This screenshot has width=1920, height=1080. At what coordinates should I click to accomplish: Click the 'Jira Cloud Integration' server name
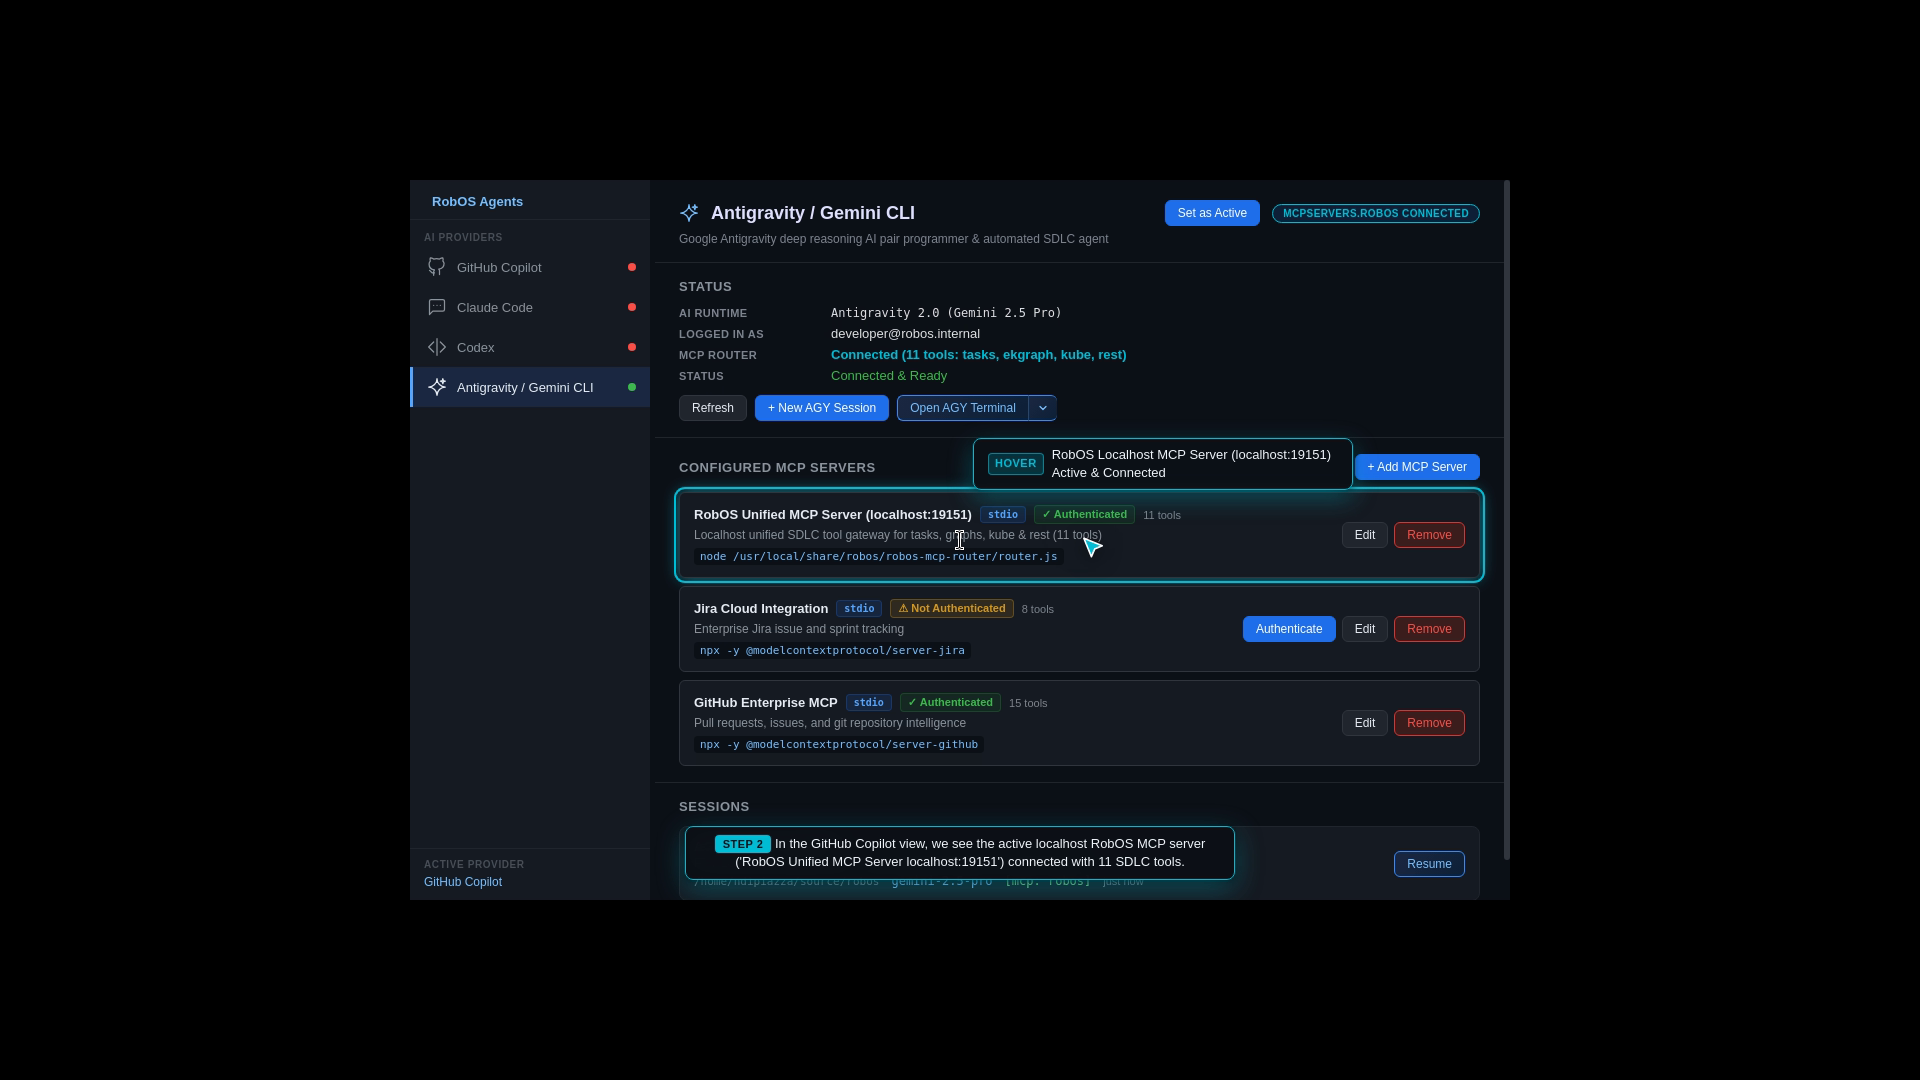point(761,609)
